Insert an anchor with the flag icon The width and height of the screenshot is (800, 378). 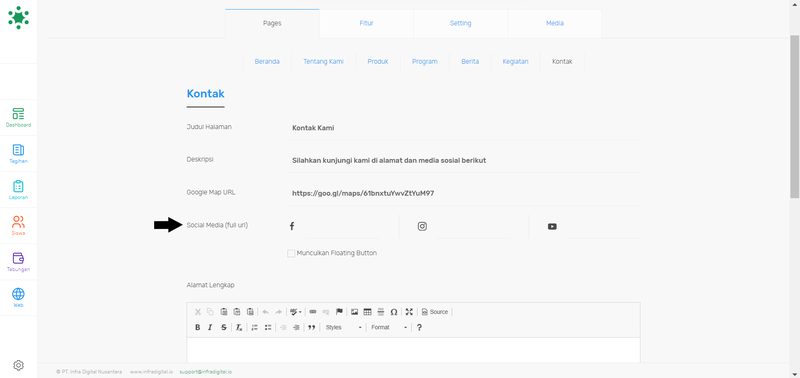(x=339, y=312)
